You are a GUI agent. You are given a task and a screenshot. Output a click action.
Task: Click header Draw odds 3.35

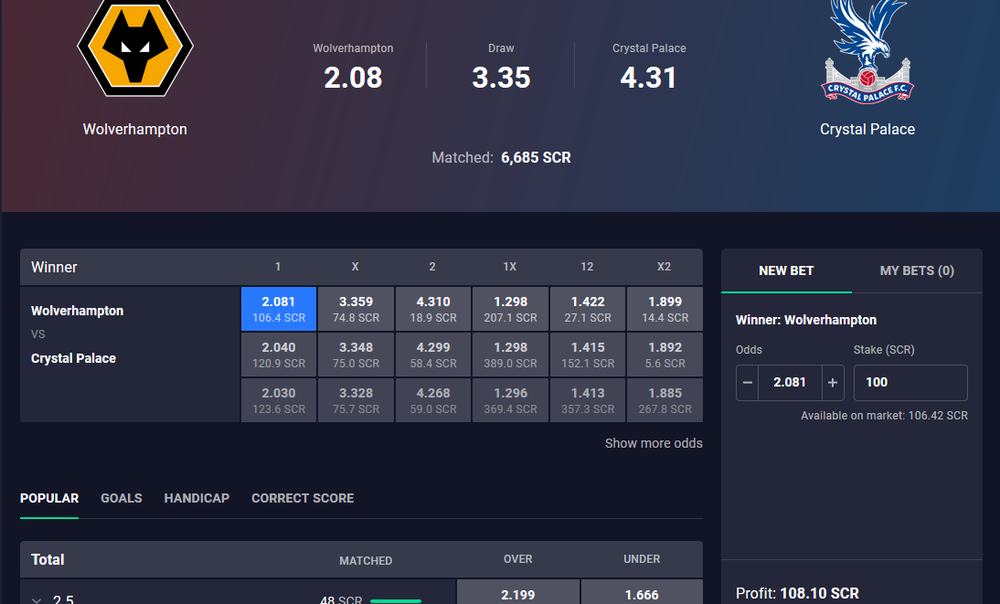coord(501,78)
